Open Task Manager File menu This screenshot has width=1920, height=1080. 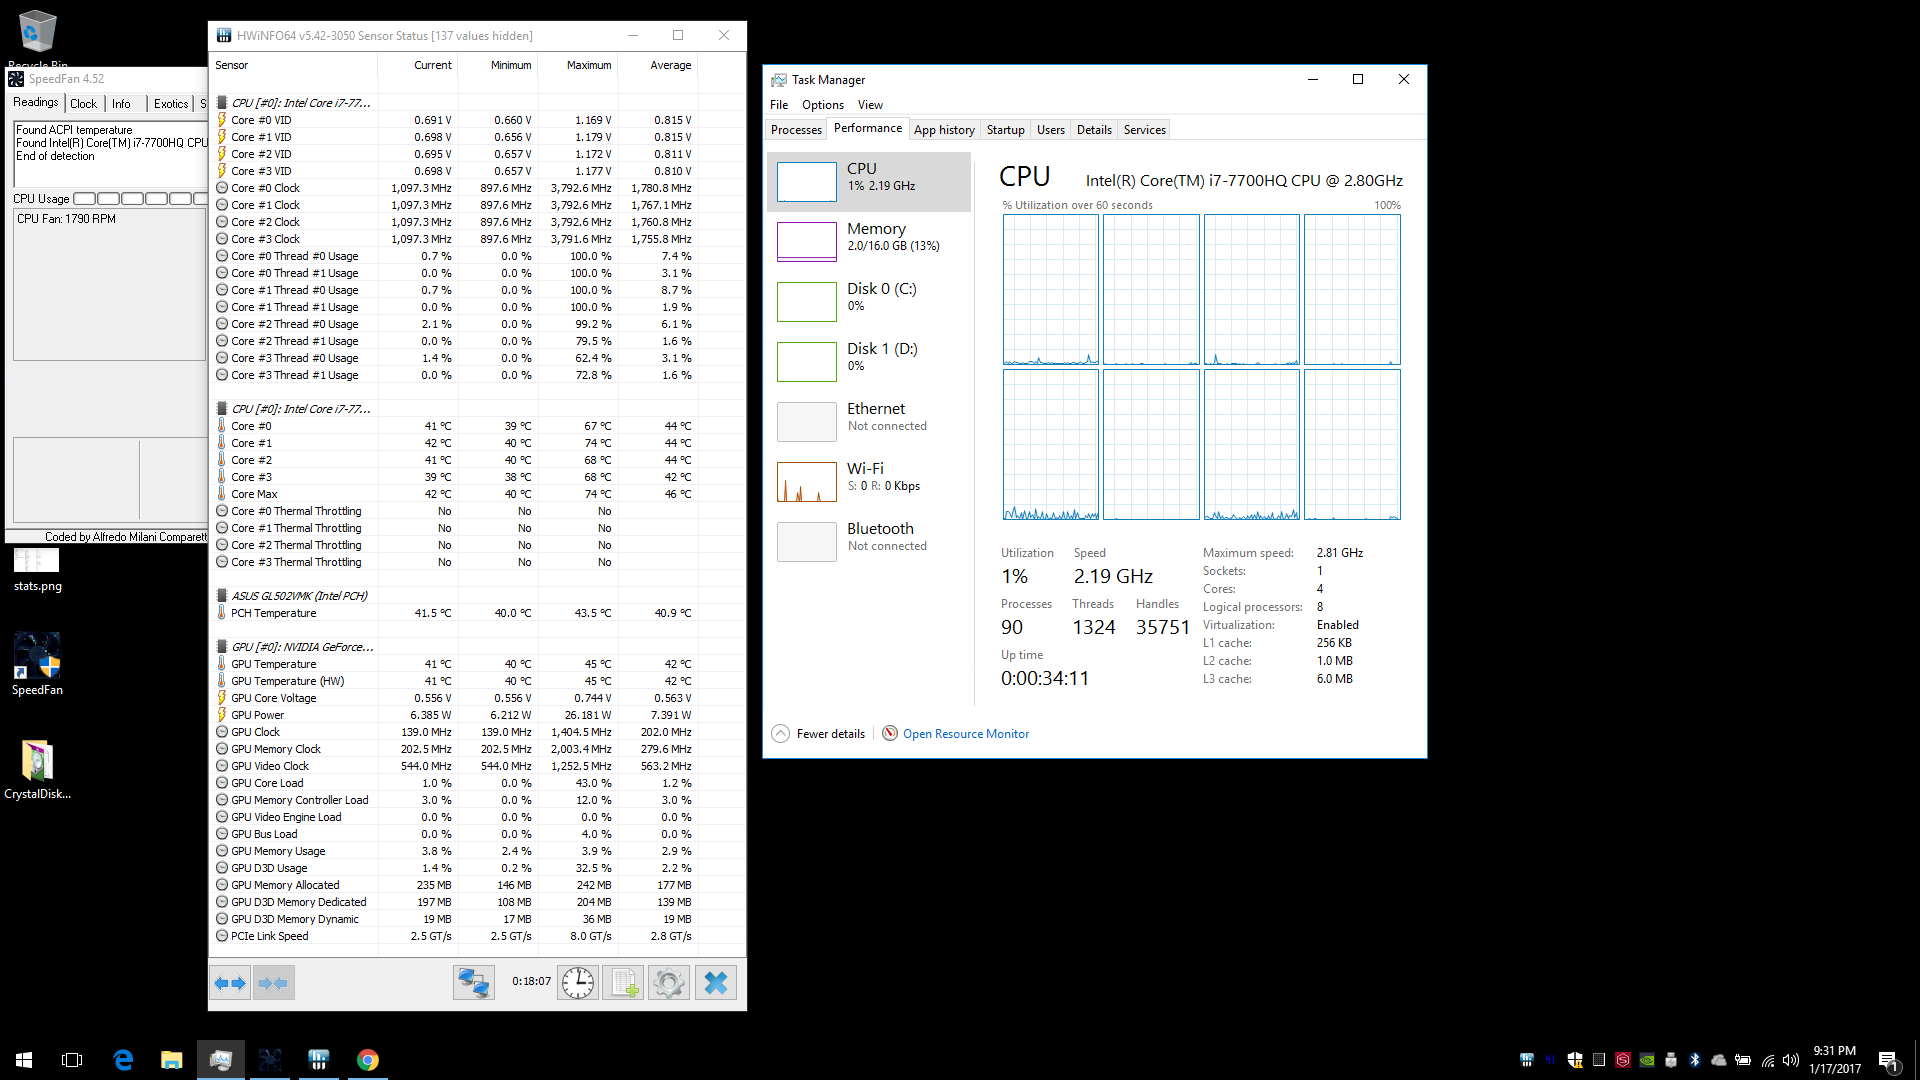click(x=779, y=105)
